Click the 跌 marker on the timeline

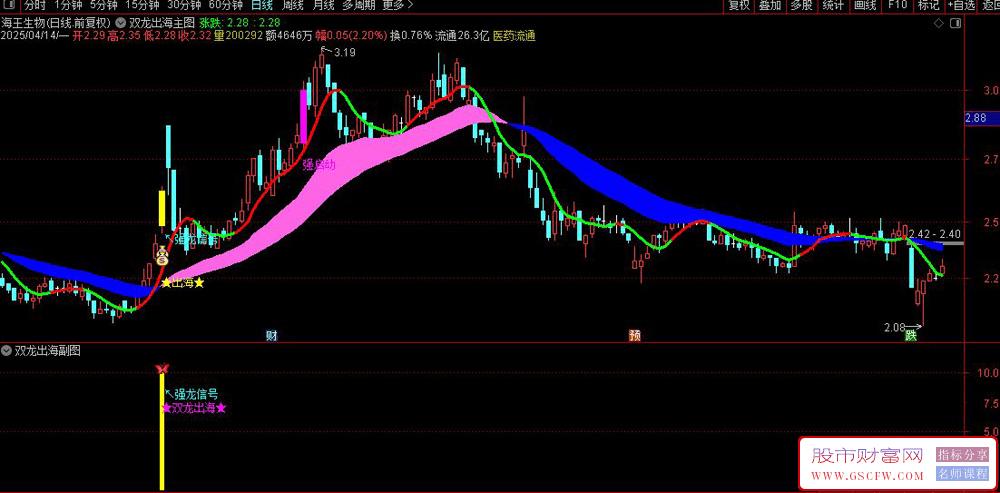pos(912,336)
